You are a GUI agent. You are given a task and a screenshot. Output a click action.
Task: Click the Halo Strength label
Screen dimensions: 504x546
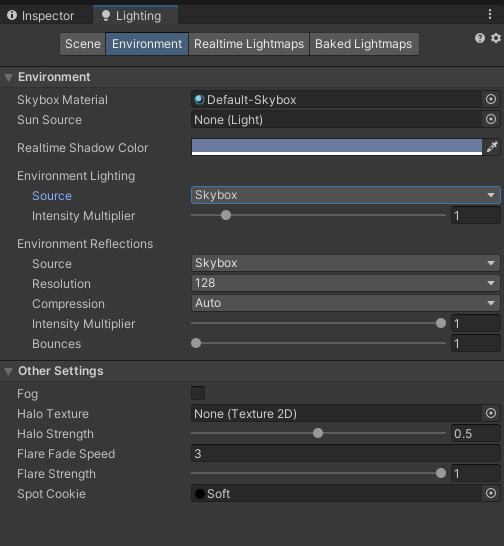55,434
